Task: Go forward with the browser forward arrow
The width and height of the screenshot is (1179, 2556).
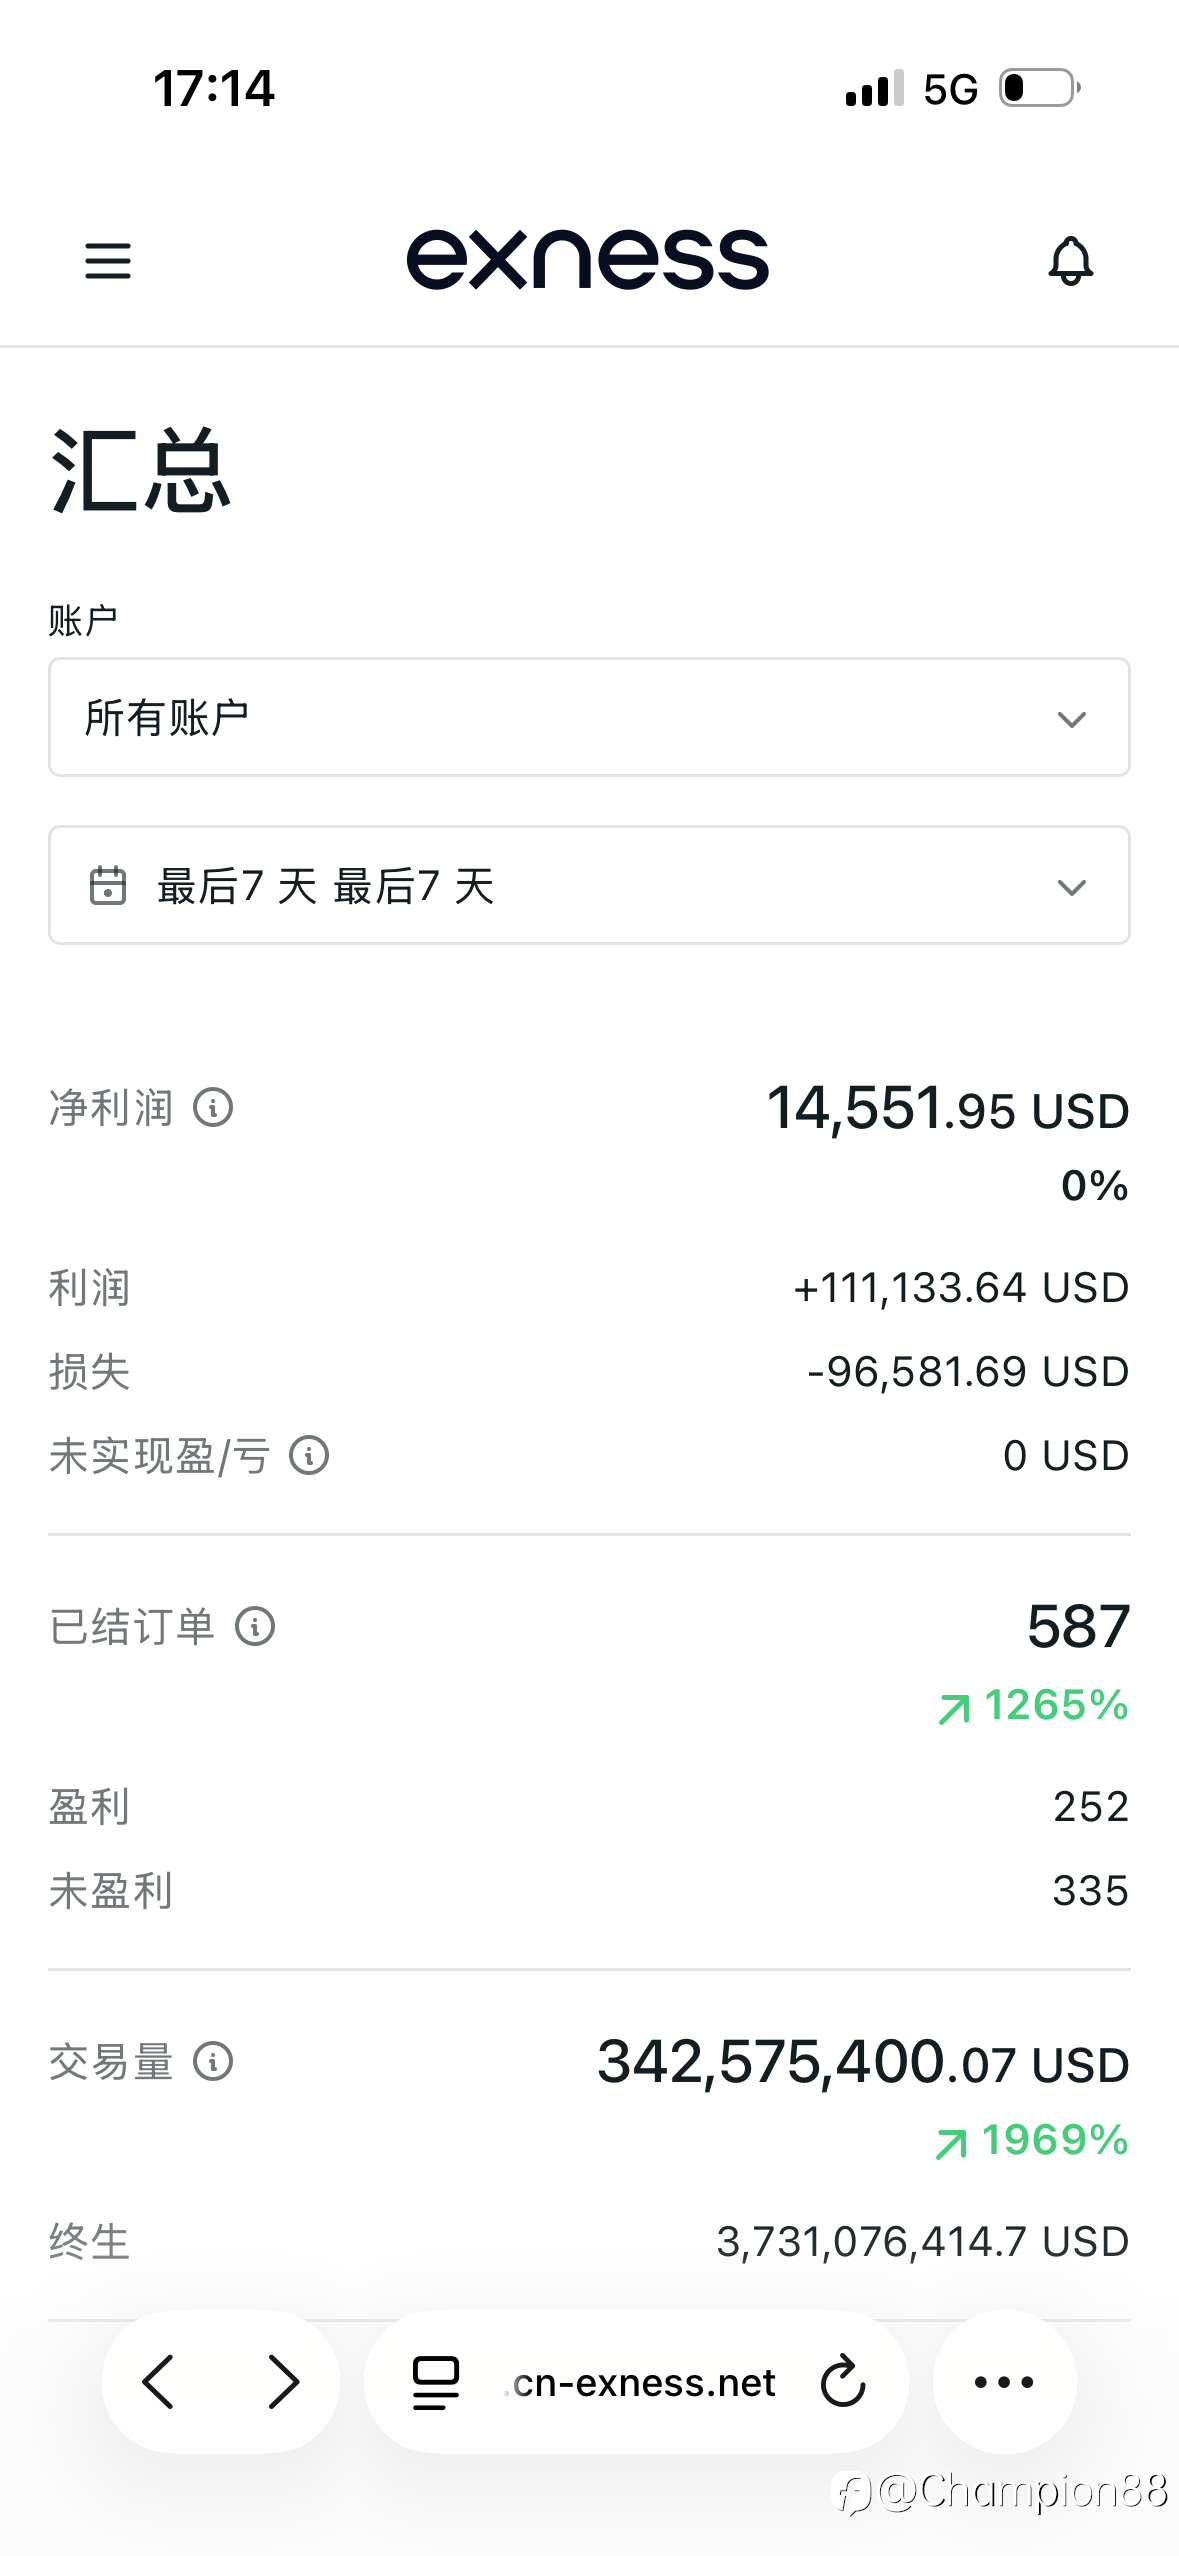Action: pyautogui.click(x=283, y=2382)
